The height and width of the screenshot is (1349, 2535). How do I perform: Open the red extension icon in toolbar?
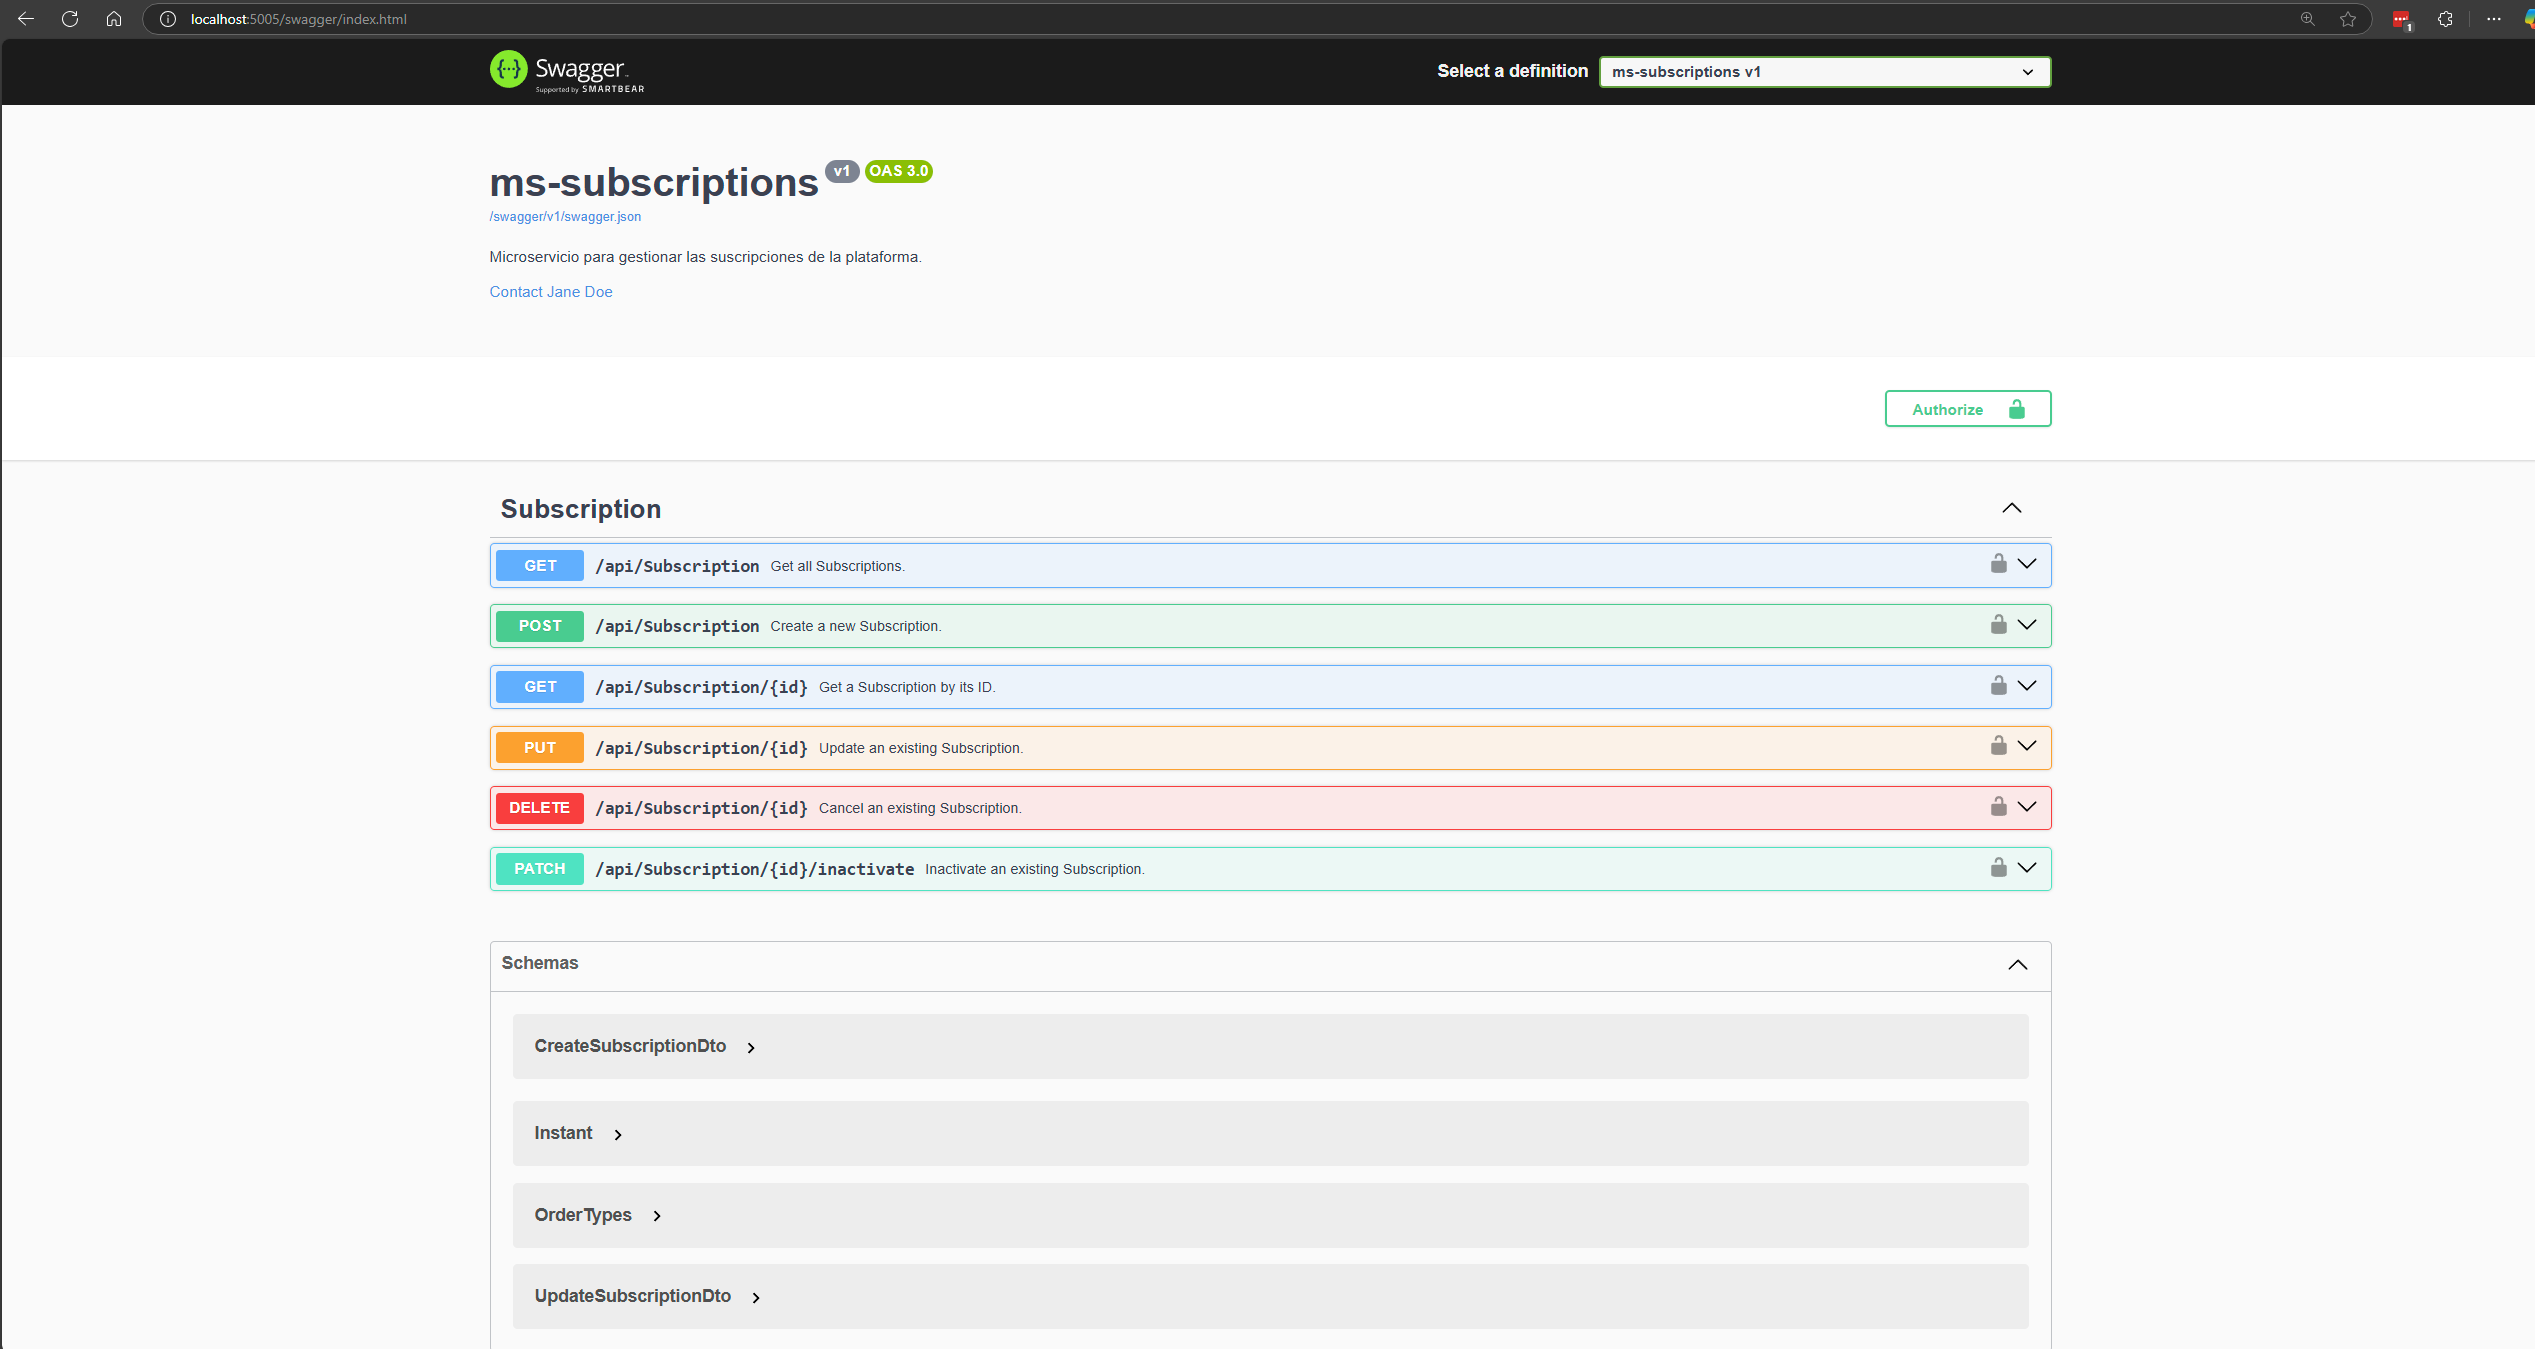(2402, 20)
